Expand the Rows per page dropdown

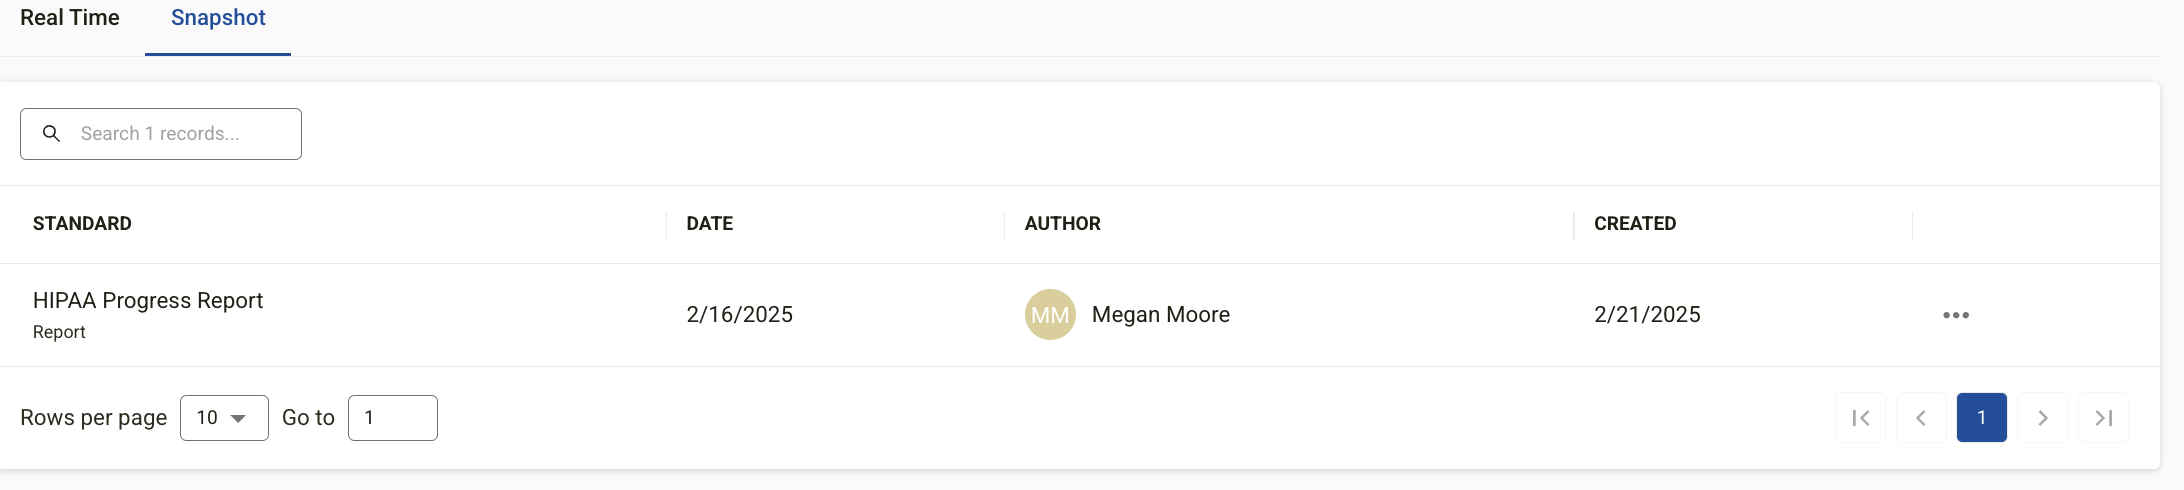click(x=224, y=418)
